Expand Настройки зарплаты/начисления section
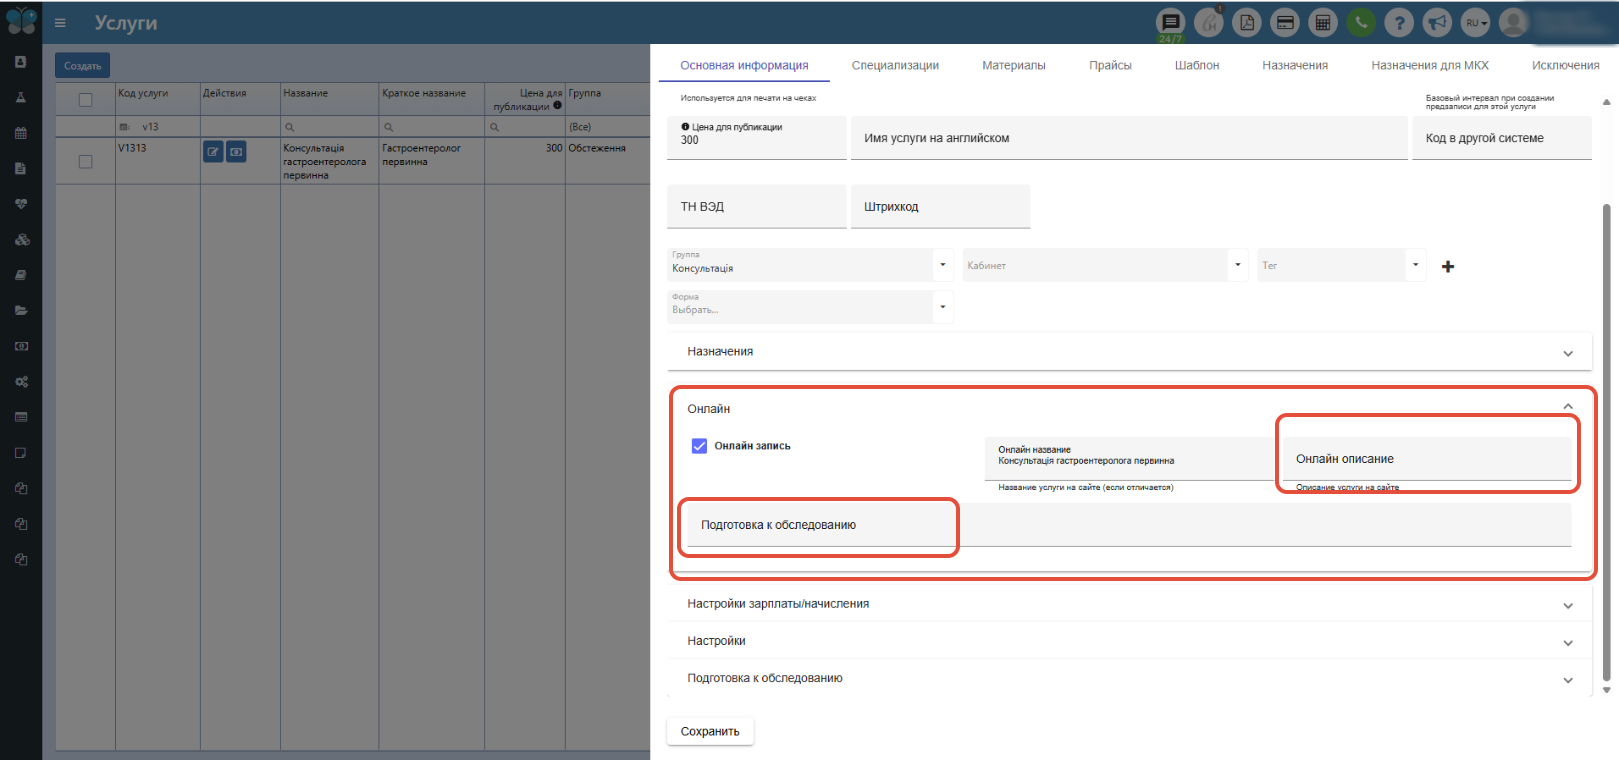The width and height of the screenshot is (1619, 760). 1129,604
